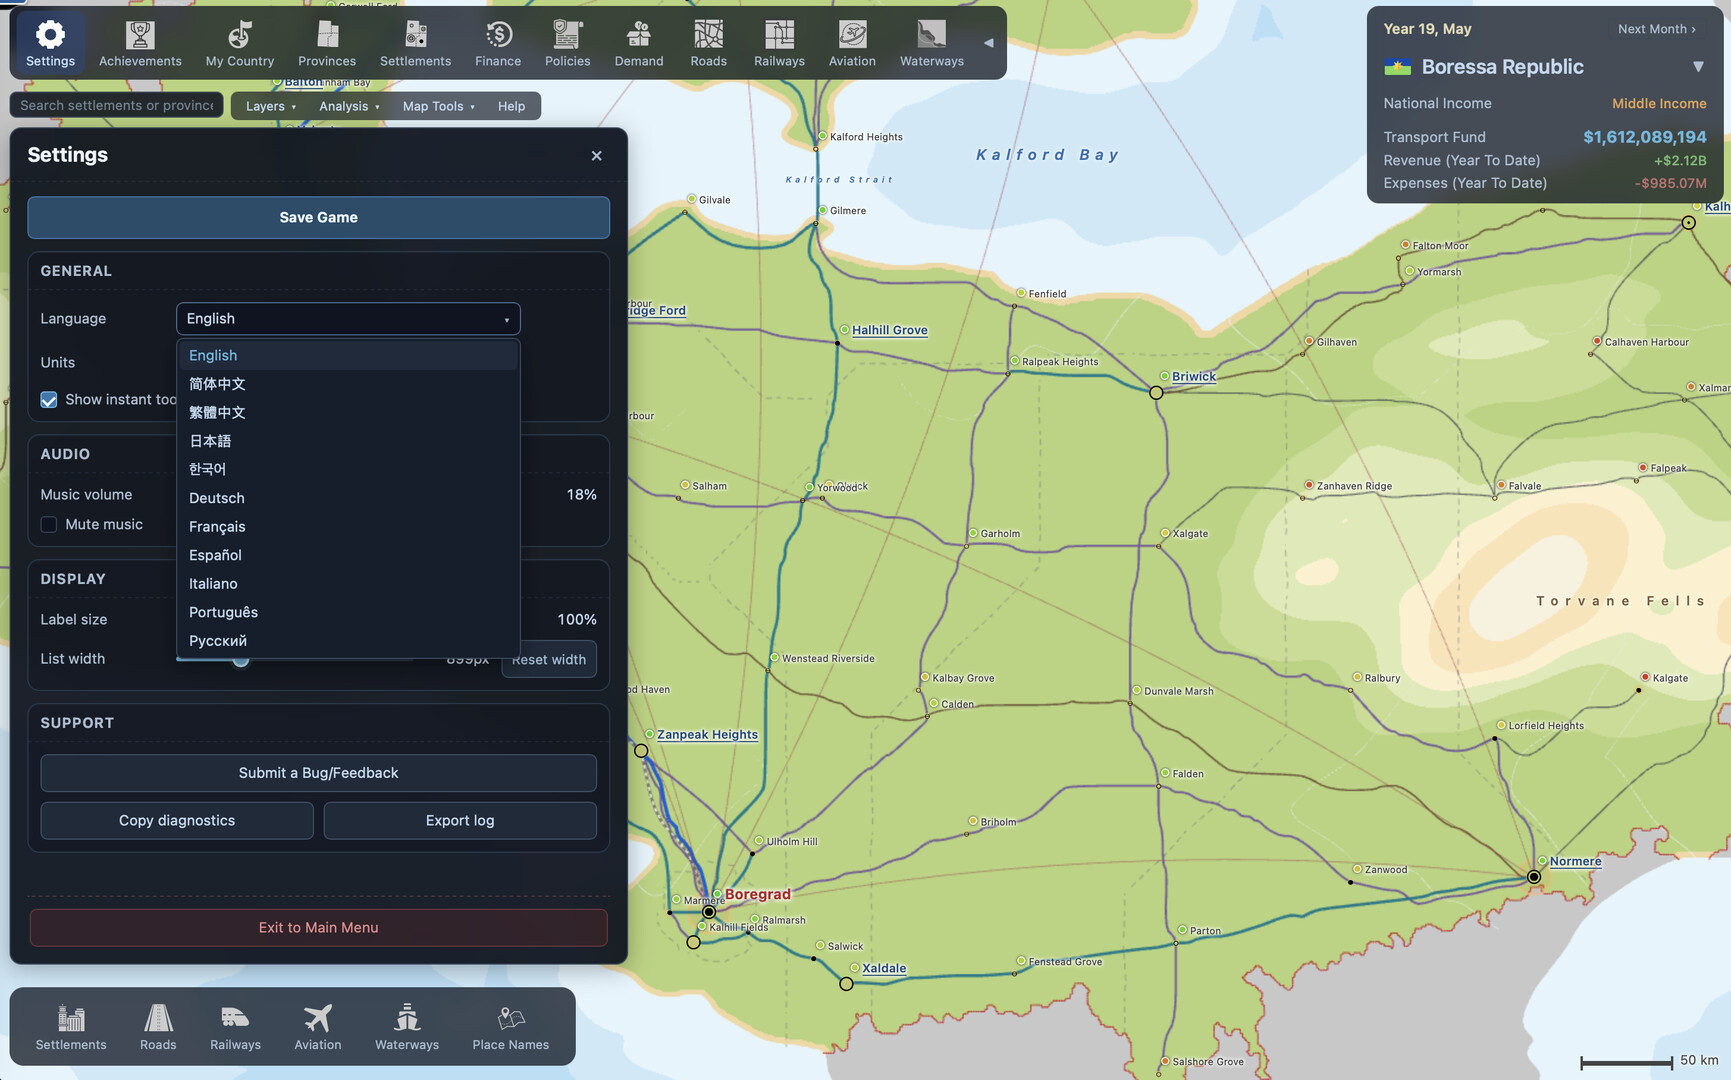Expand the Layers dropdown menu
Screen dimensions: 1731x1080
coord(271,106)
